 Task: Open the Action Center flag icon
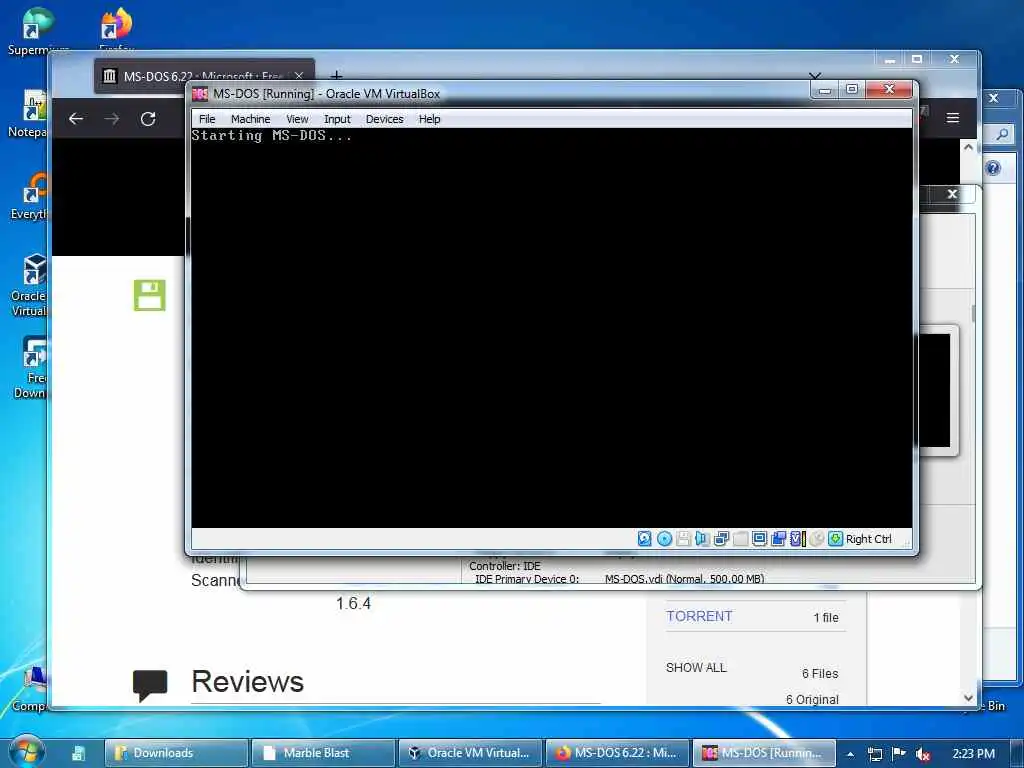pos(899,753)
